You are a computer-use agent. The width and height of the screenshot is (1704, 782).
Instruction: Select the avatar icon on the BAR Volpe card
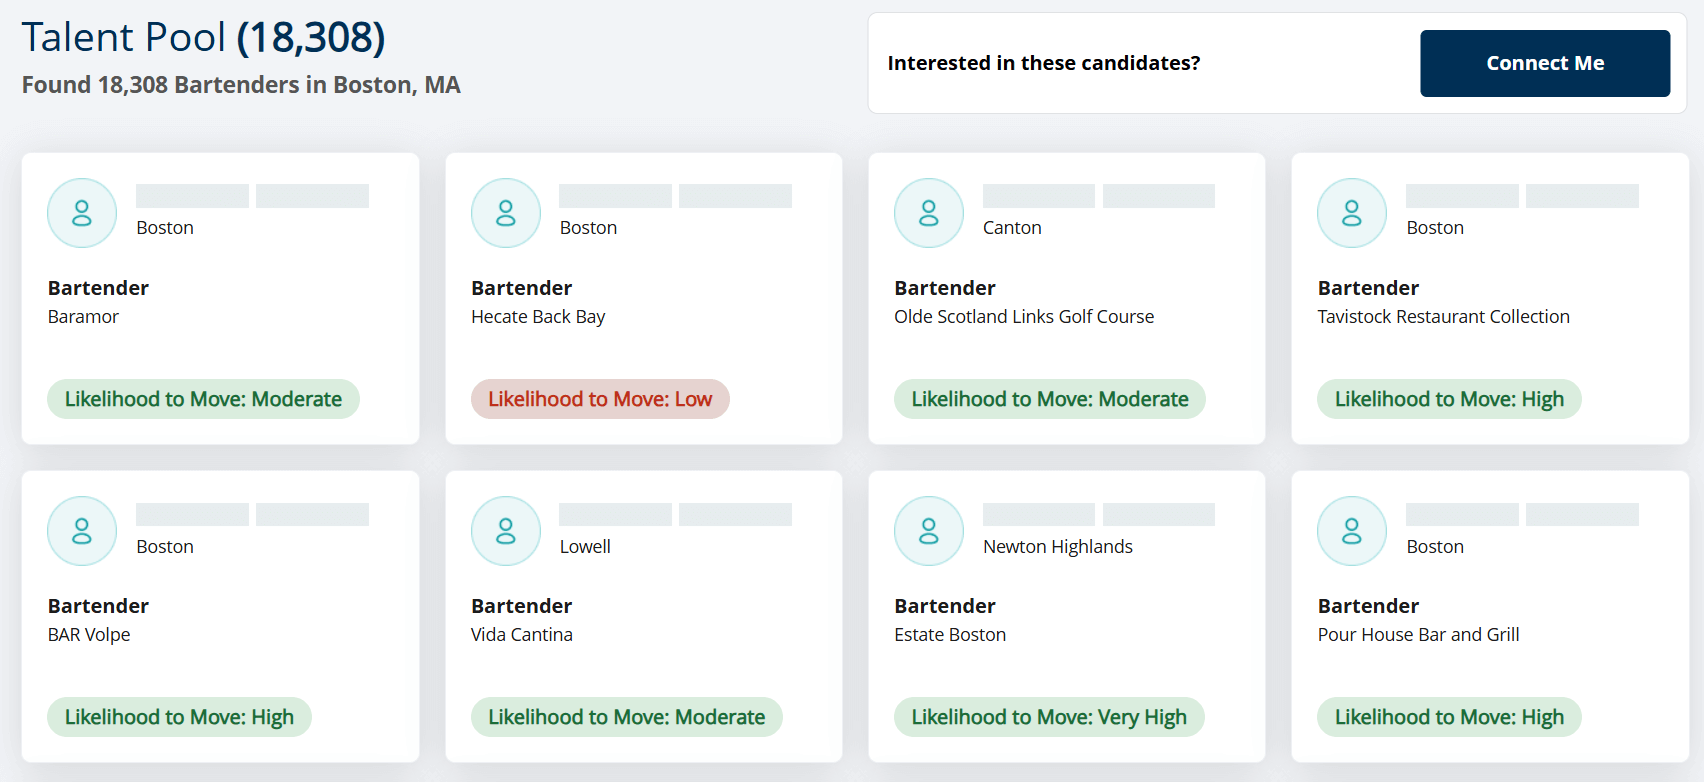point(82,531)
